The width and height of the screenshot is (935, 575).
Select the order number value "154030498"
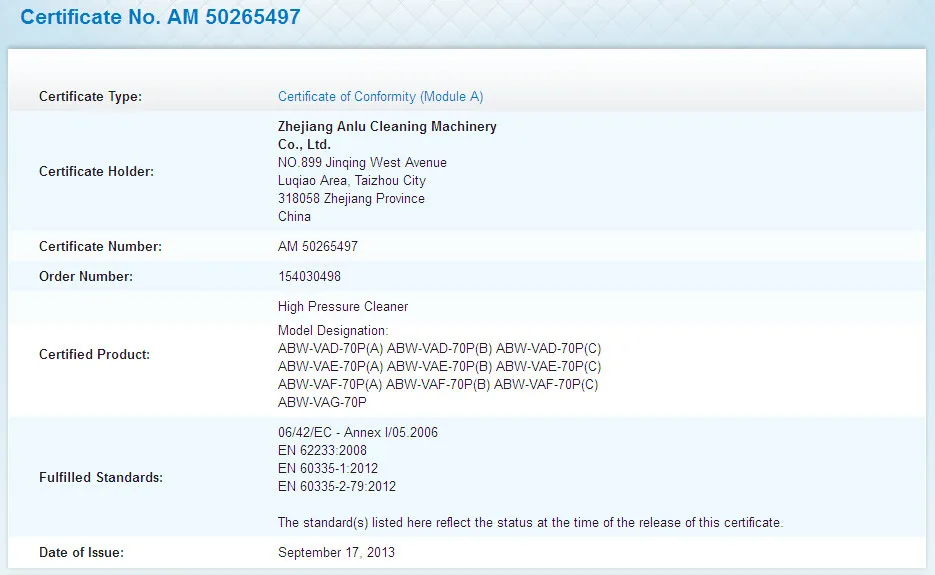click(x=309, y=276)
